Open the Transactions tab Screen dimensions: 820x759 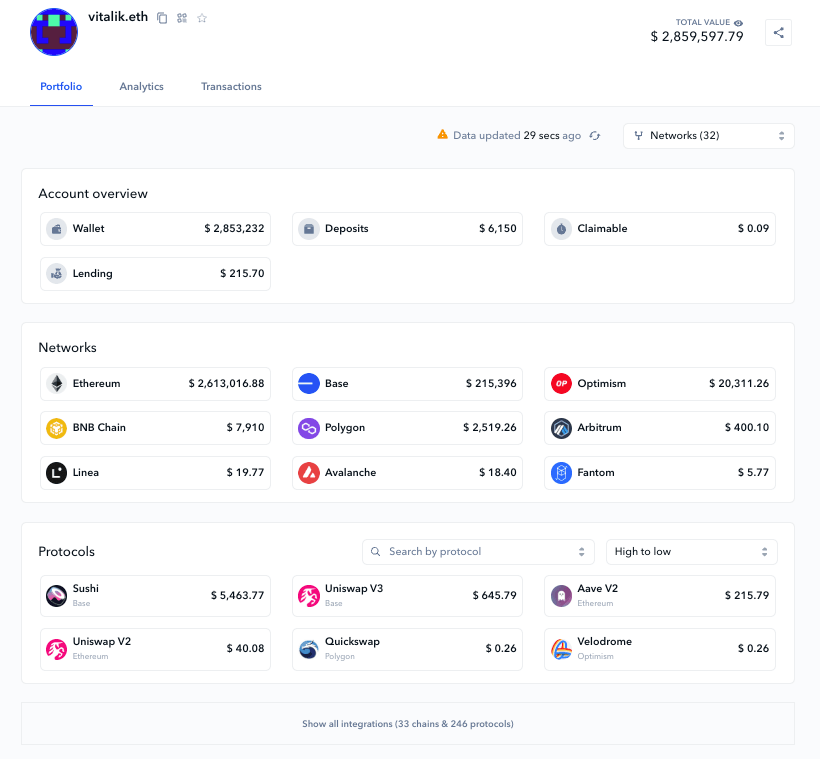tap(231, 87)
